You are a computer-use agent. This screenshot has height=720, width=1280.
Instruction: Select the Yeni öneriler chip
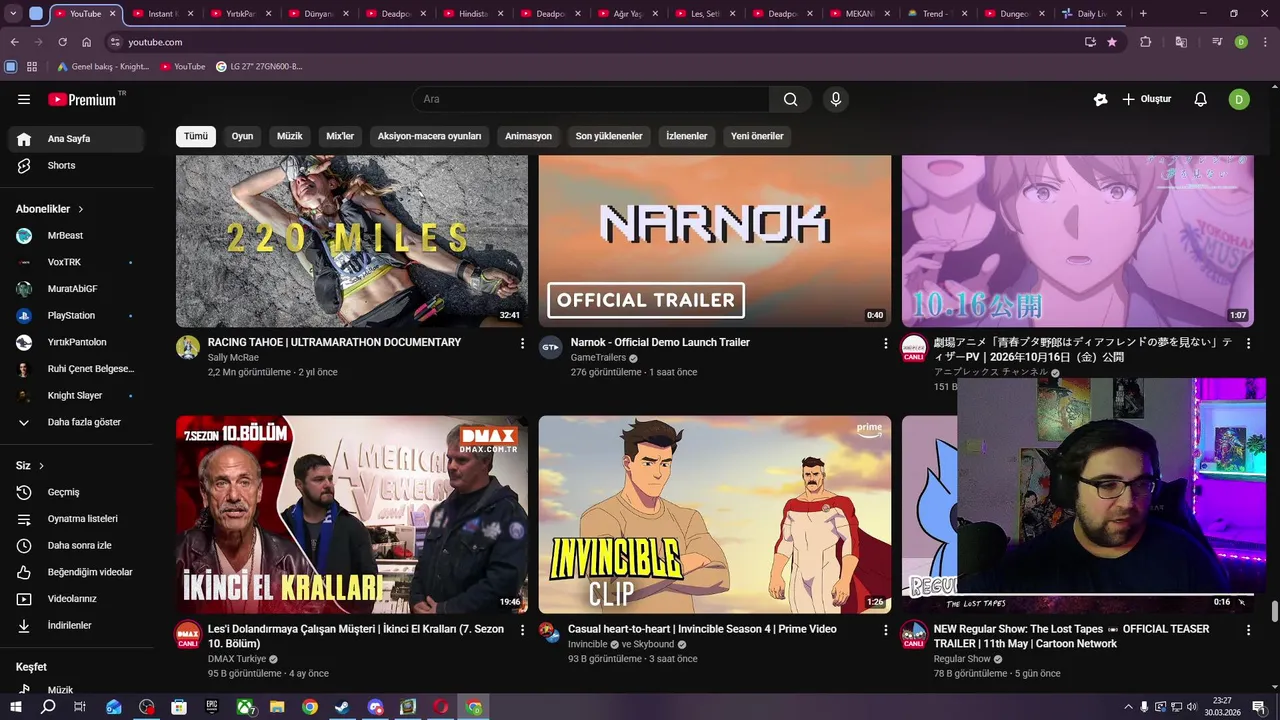757,136
